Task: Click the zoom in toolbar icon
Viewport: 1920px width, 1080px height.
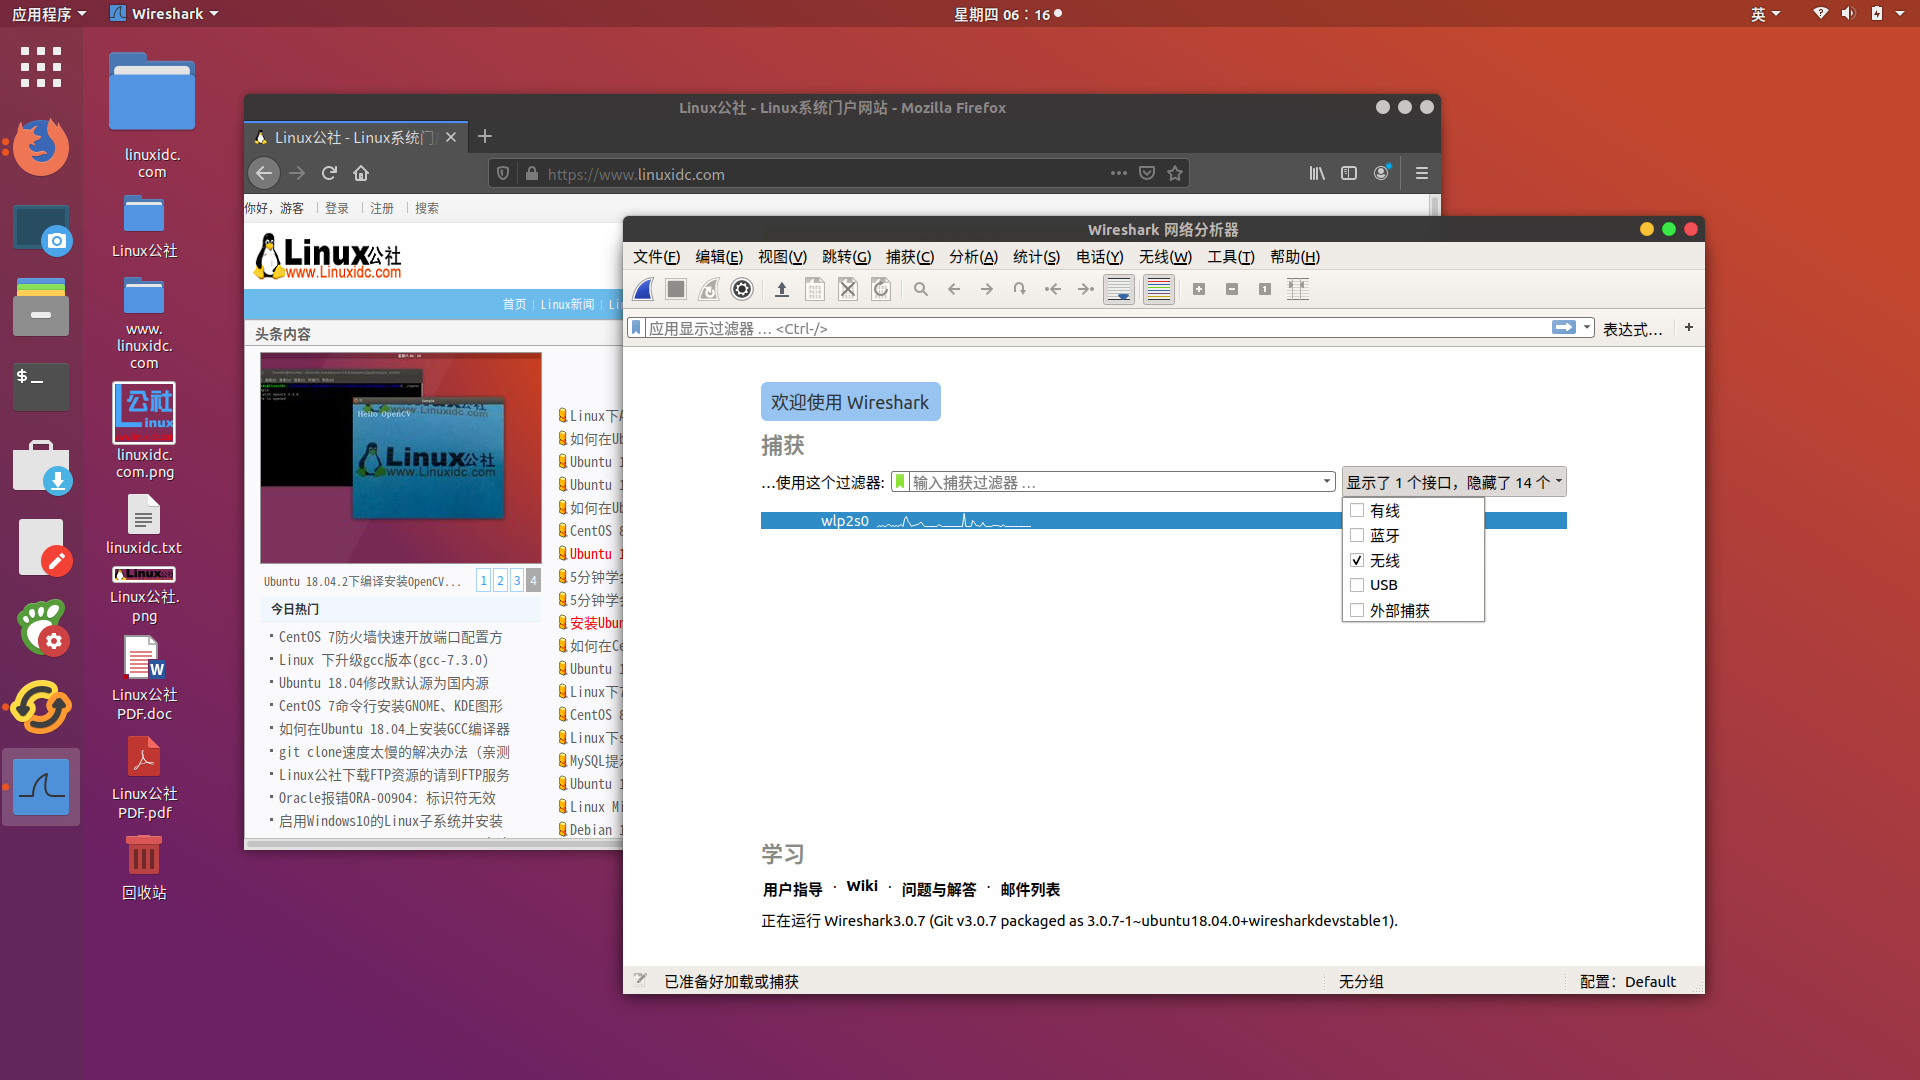Action: (x=1199, y=289)
